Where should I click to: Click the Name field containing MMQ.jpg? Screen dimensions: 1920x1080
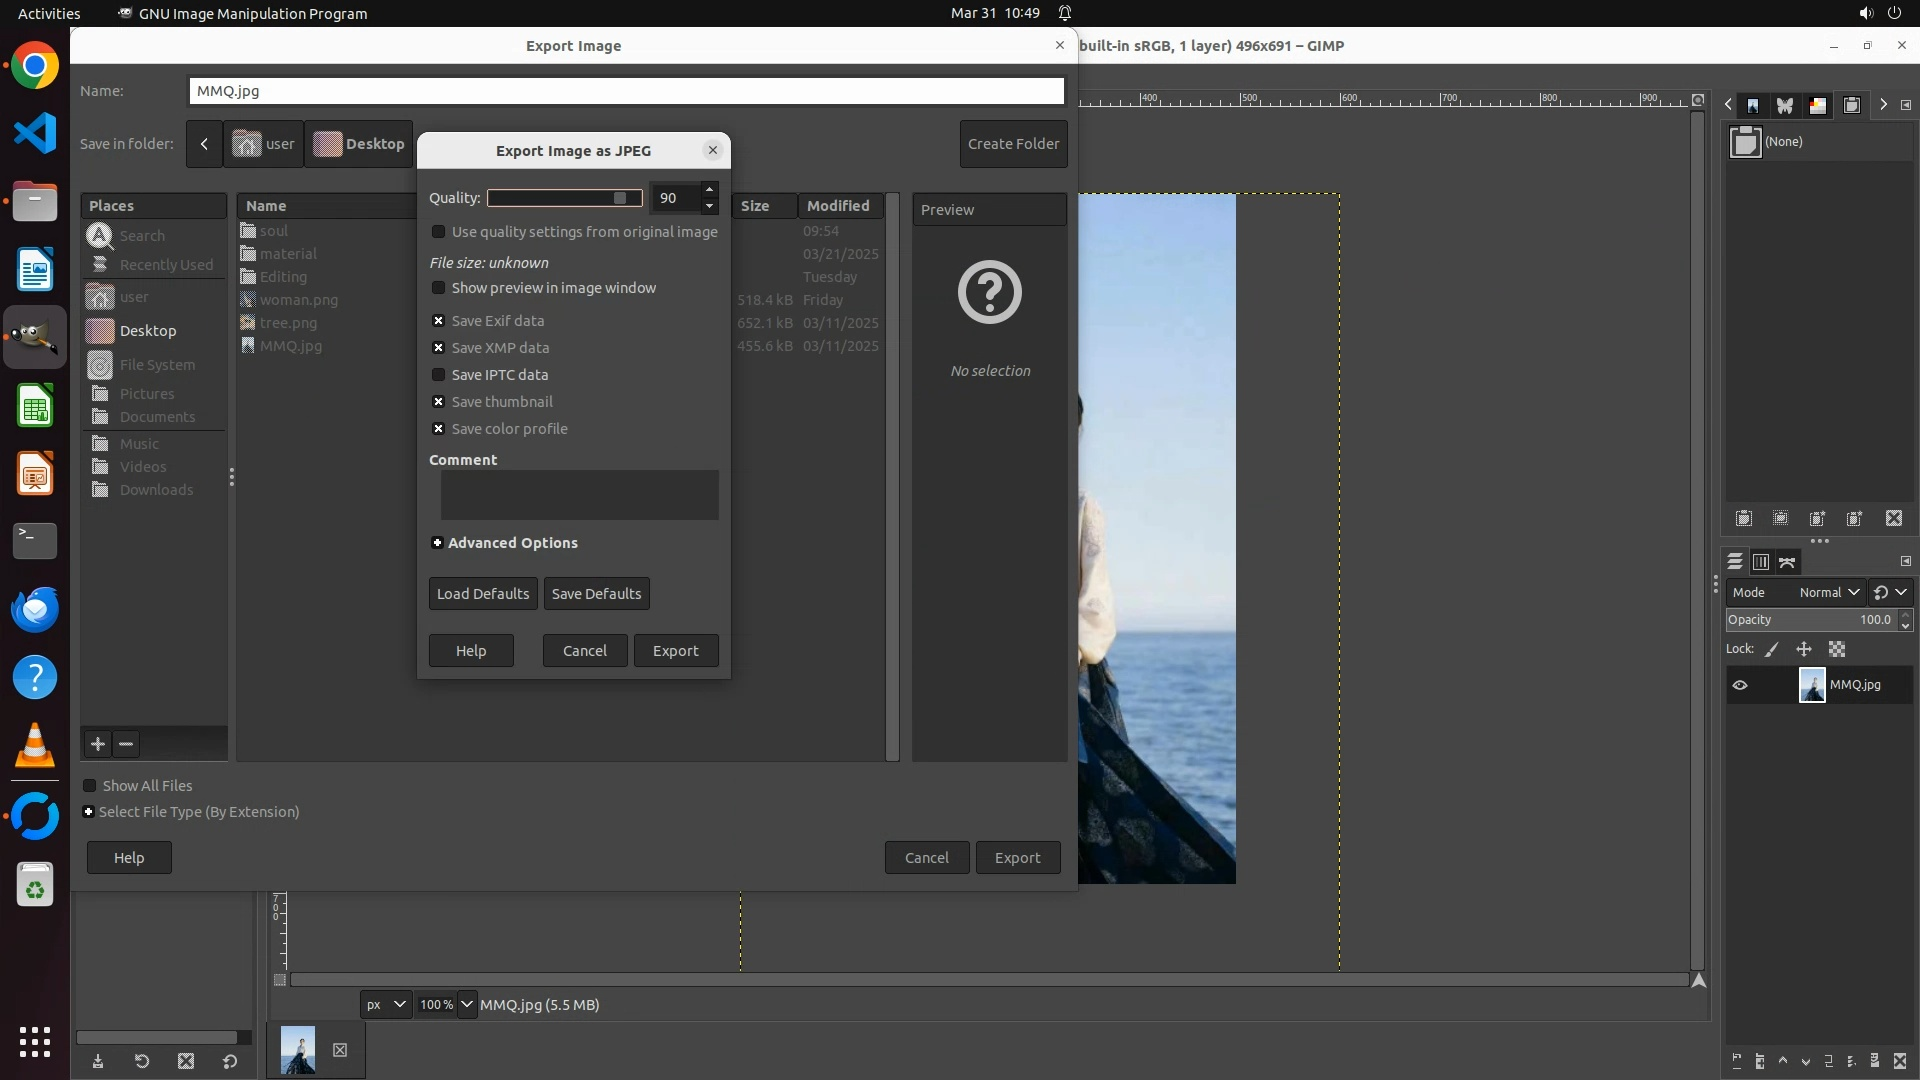tap(626, 91)
